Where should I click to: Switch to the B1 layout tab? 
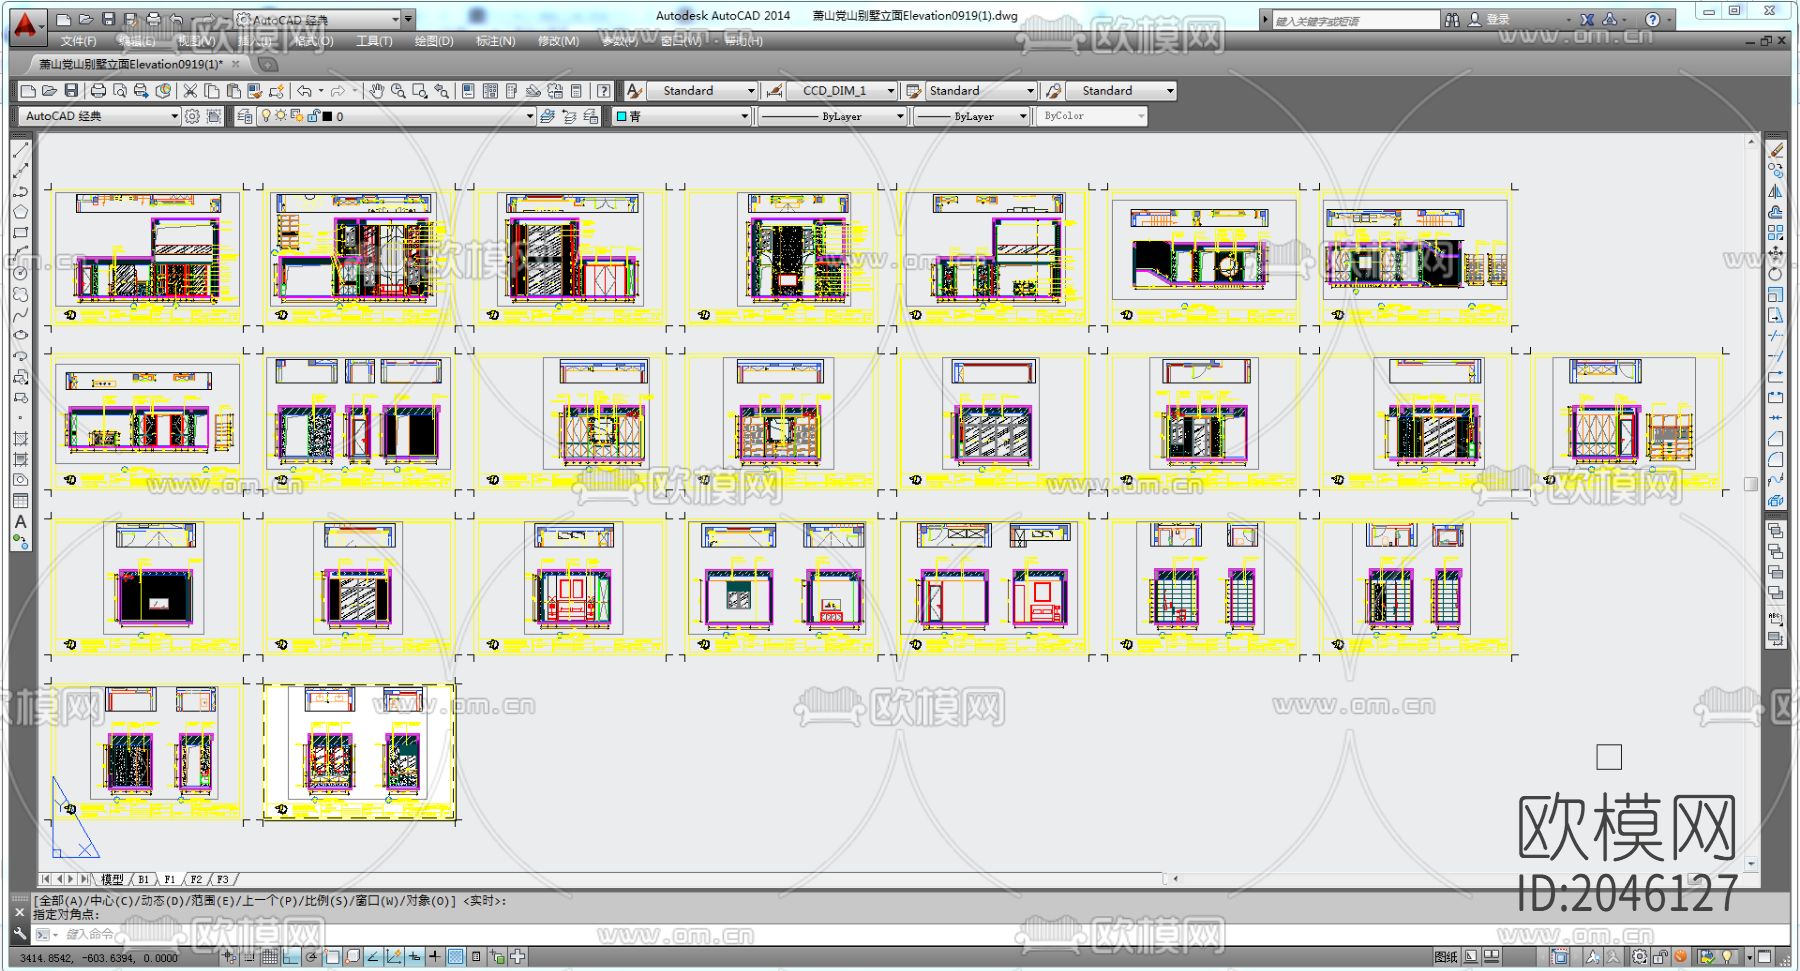pyautogui.click(x=144, y=879)
